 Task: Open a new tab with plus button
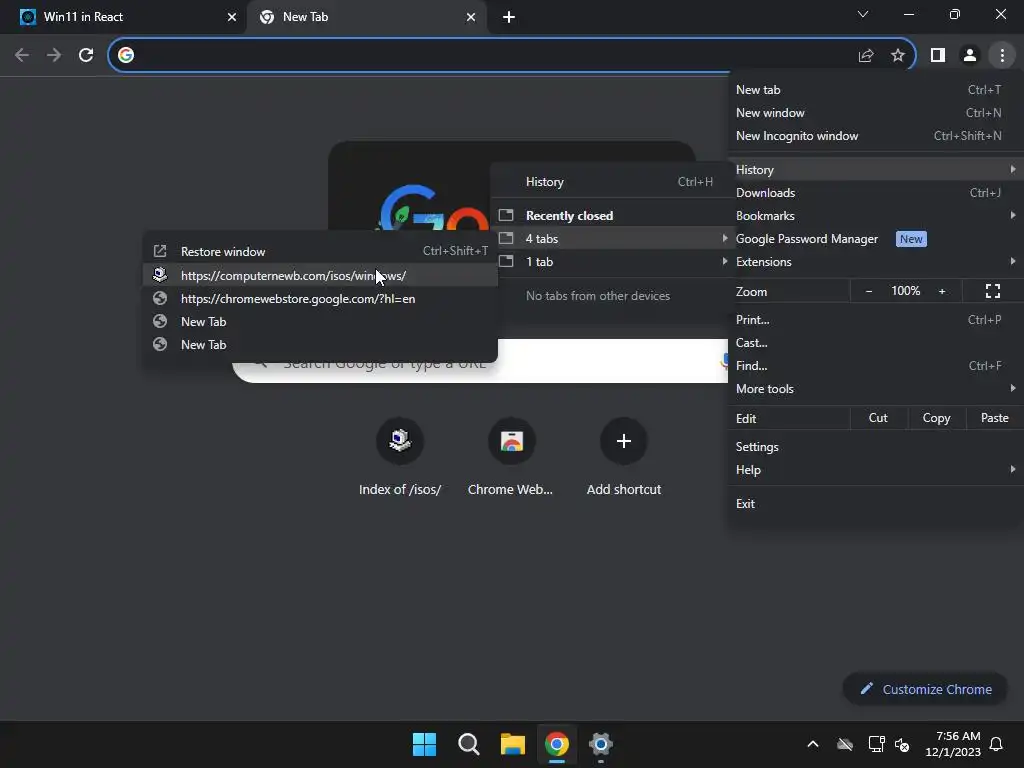point(509,17)
